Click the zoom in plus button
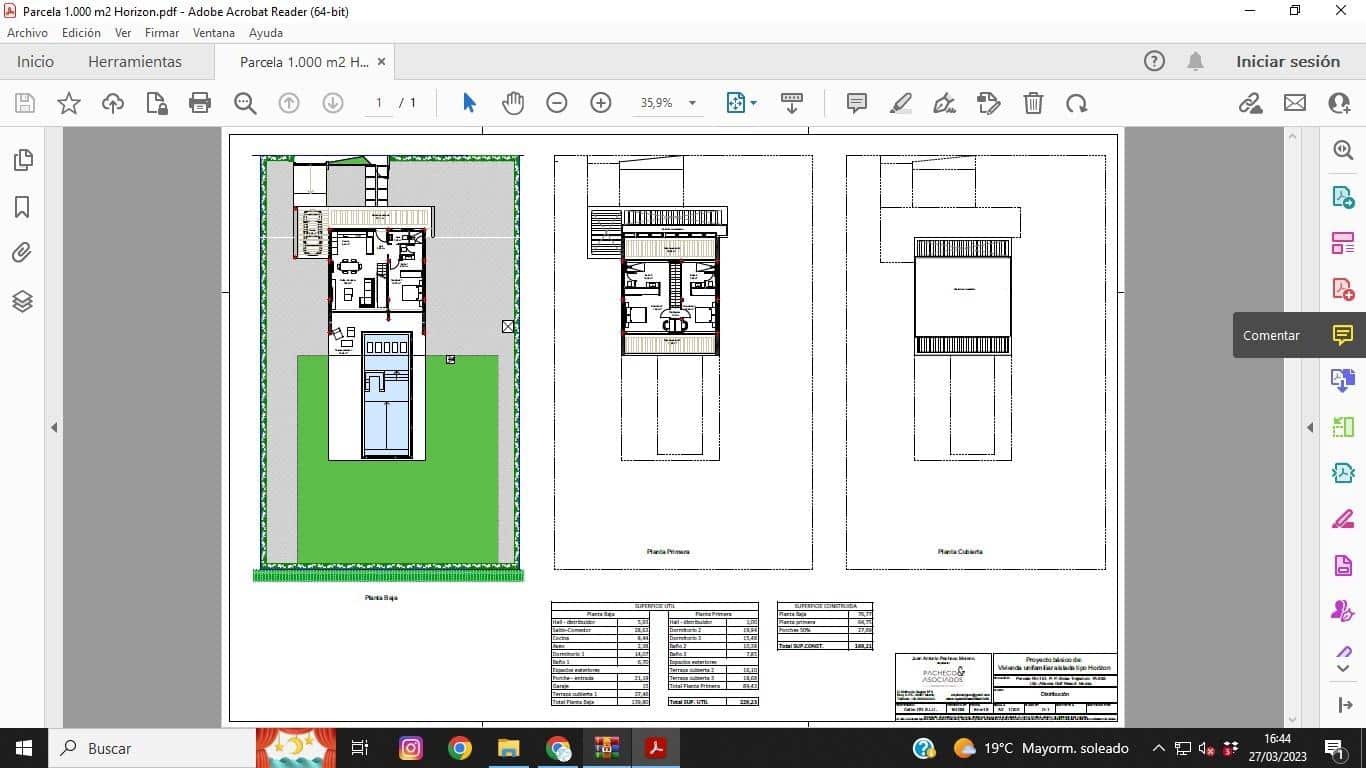Viewport: 1366px width, 768px height. tap(601, 103)
